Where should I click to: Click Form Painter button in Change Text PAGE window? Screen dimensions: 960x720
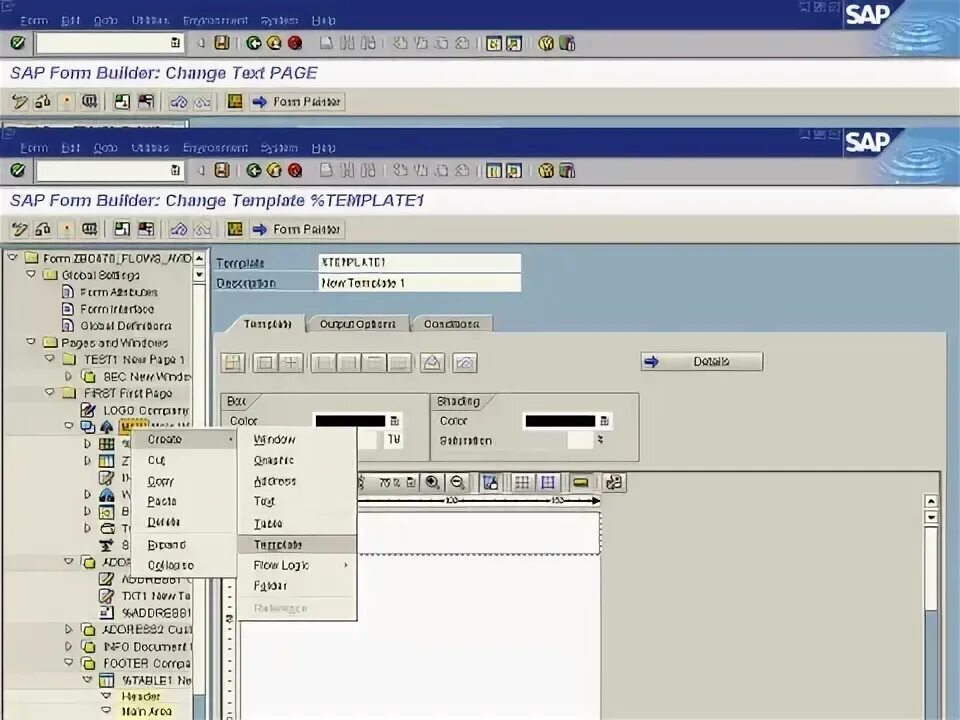(297, 102)
